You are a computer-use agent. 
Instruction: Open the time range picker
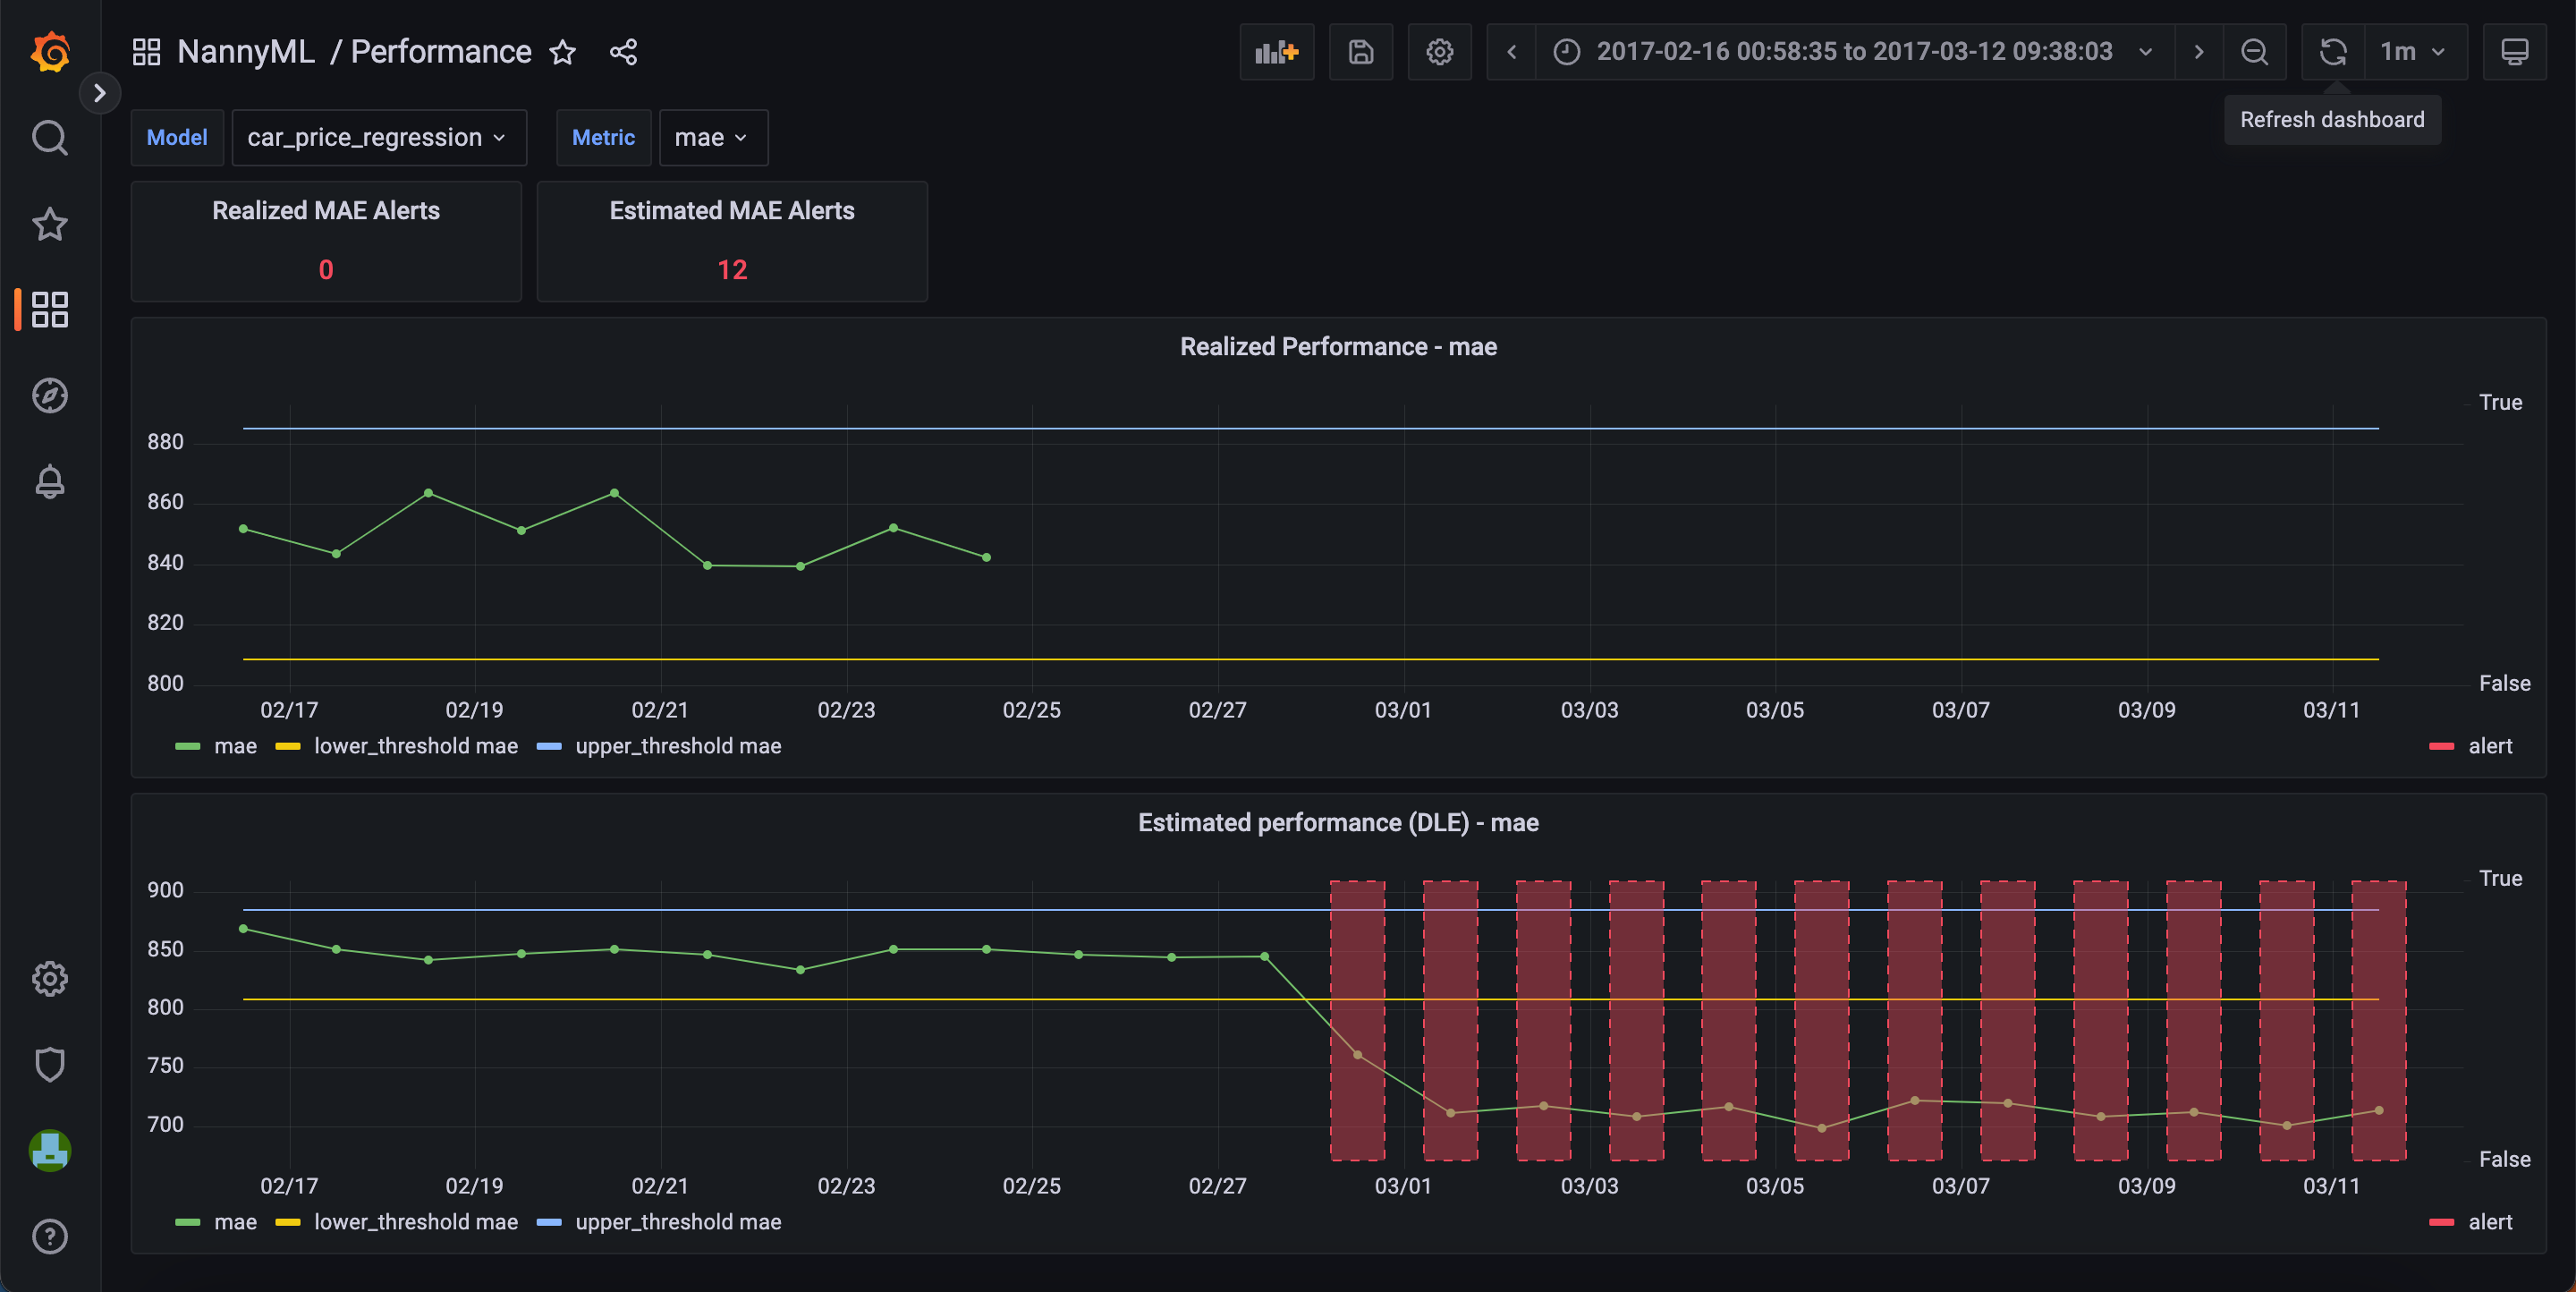(1854, 52)
